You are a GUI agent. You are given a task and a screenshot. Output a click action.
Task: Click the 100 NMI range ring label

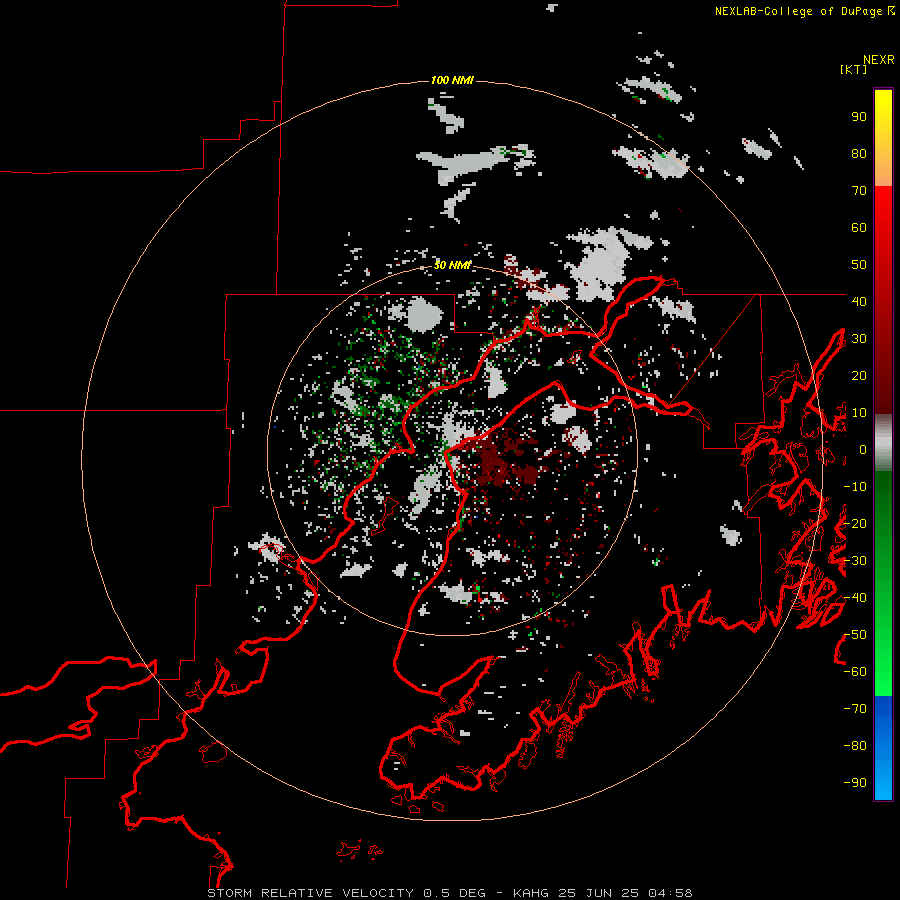click(452, 80)
